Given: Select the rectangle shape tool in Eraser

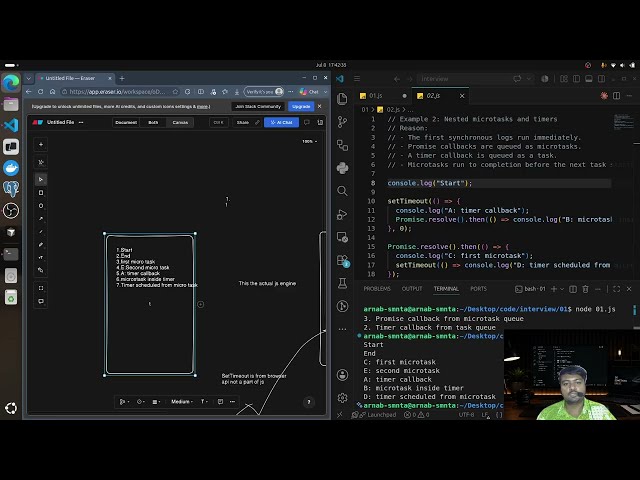Looking at the screenshot, I should click(x=41, y=193).
